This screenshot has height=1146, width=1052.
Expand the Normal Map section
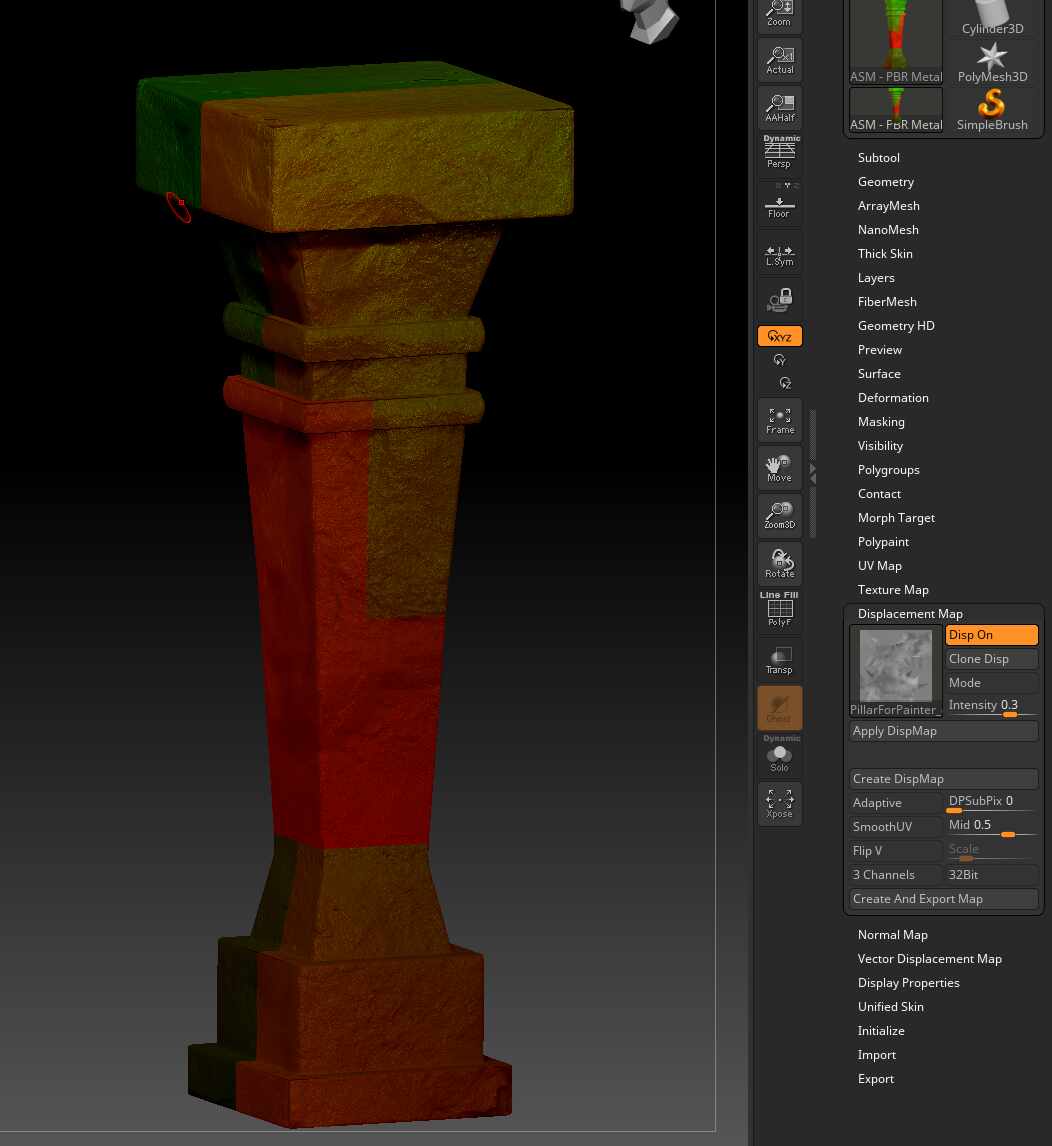892,935
